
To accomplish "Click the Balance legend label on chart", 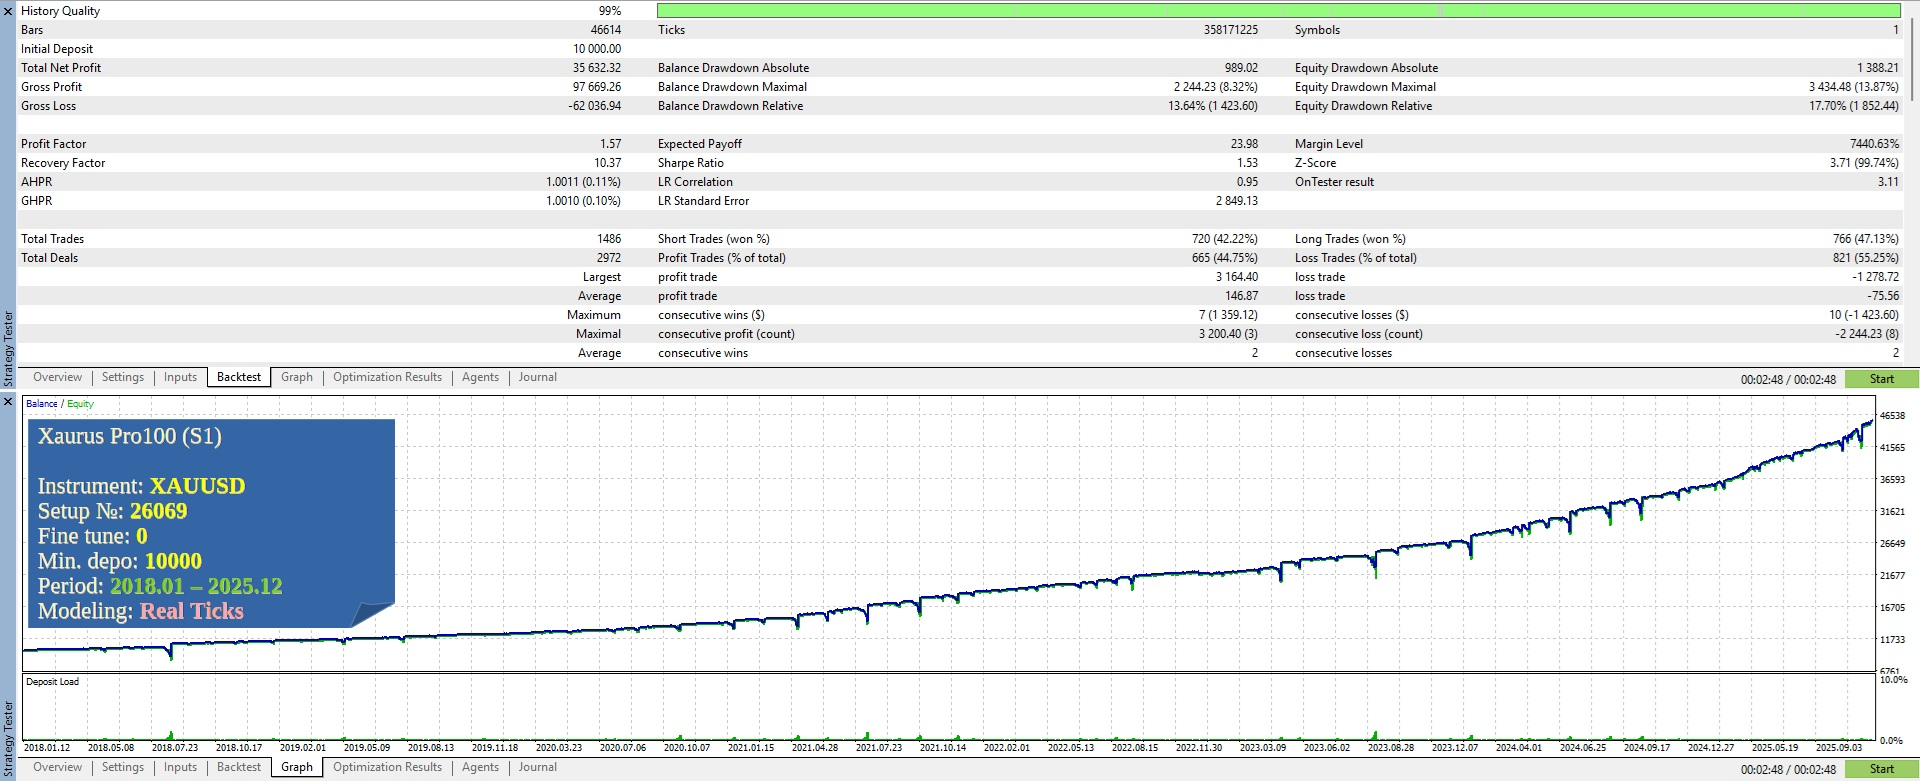I will 41,404.
